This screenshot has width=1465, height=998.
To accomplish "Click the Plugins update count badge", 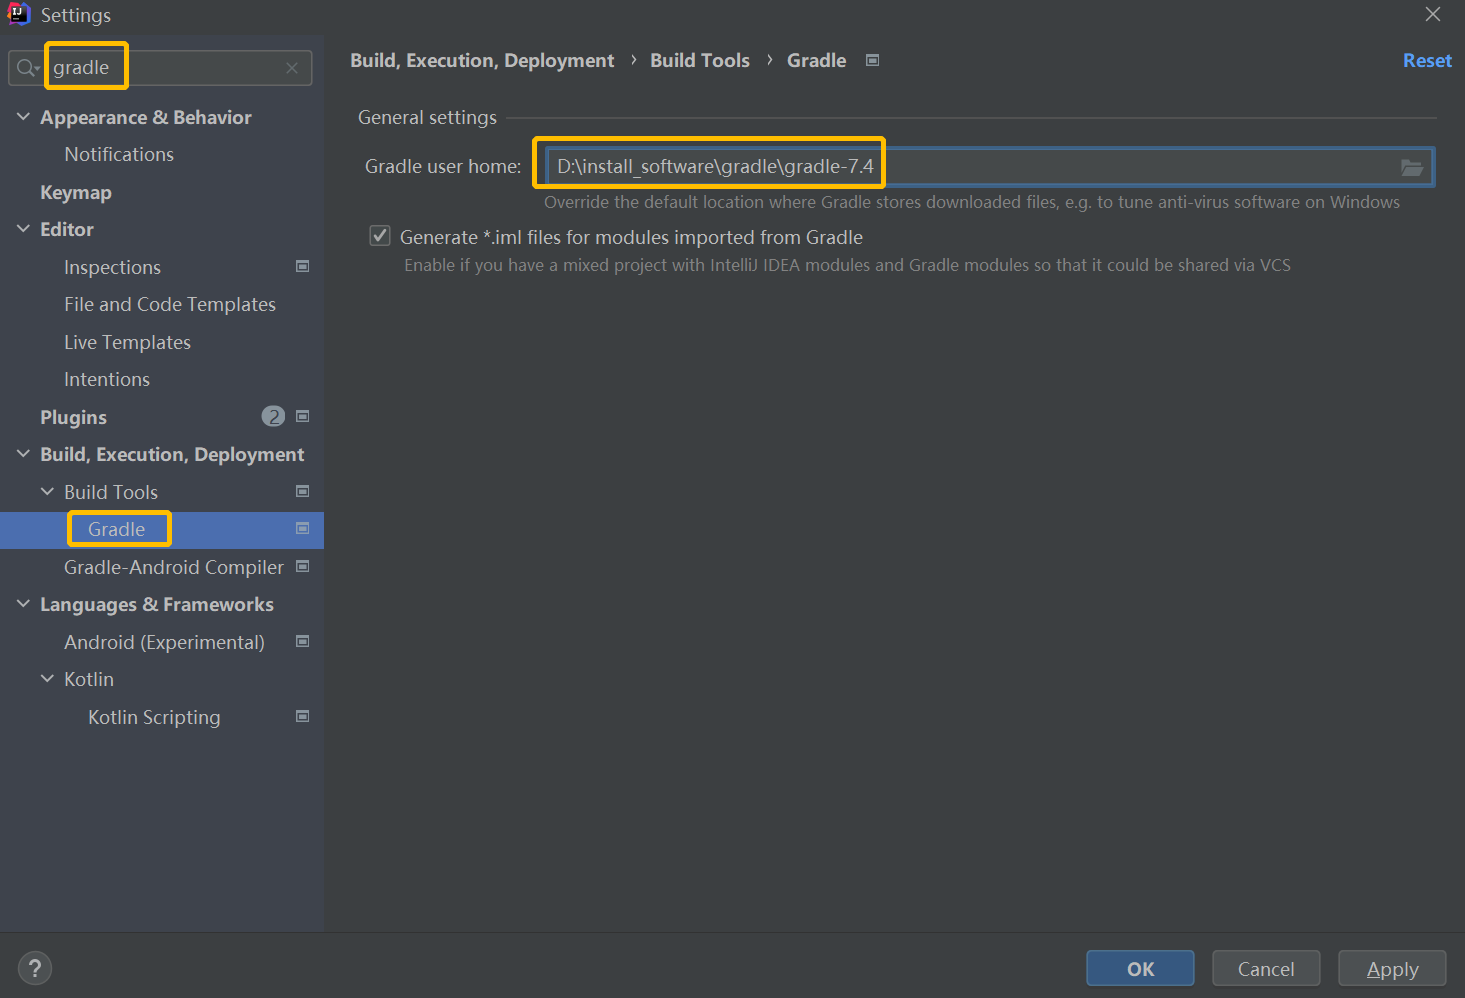I will (x=273, y=416).
